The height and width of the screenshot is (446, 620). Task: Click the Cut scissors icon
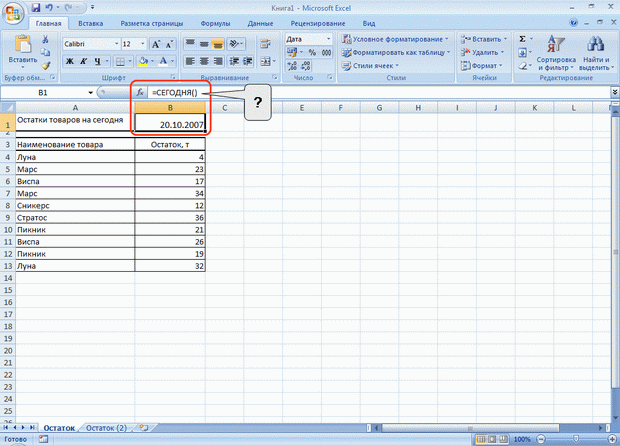tap(45, 39)
